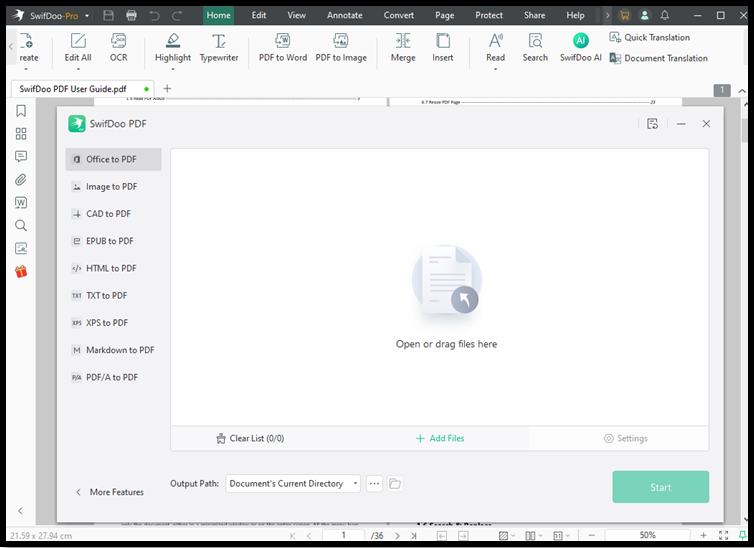
Task: Click Add Files button
Action: 440,438
